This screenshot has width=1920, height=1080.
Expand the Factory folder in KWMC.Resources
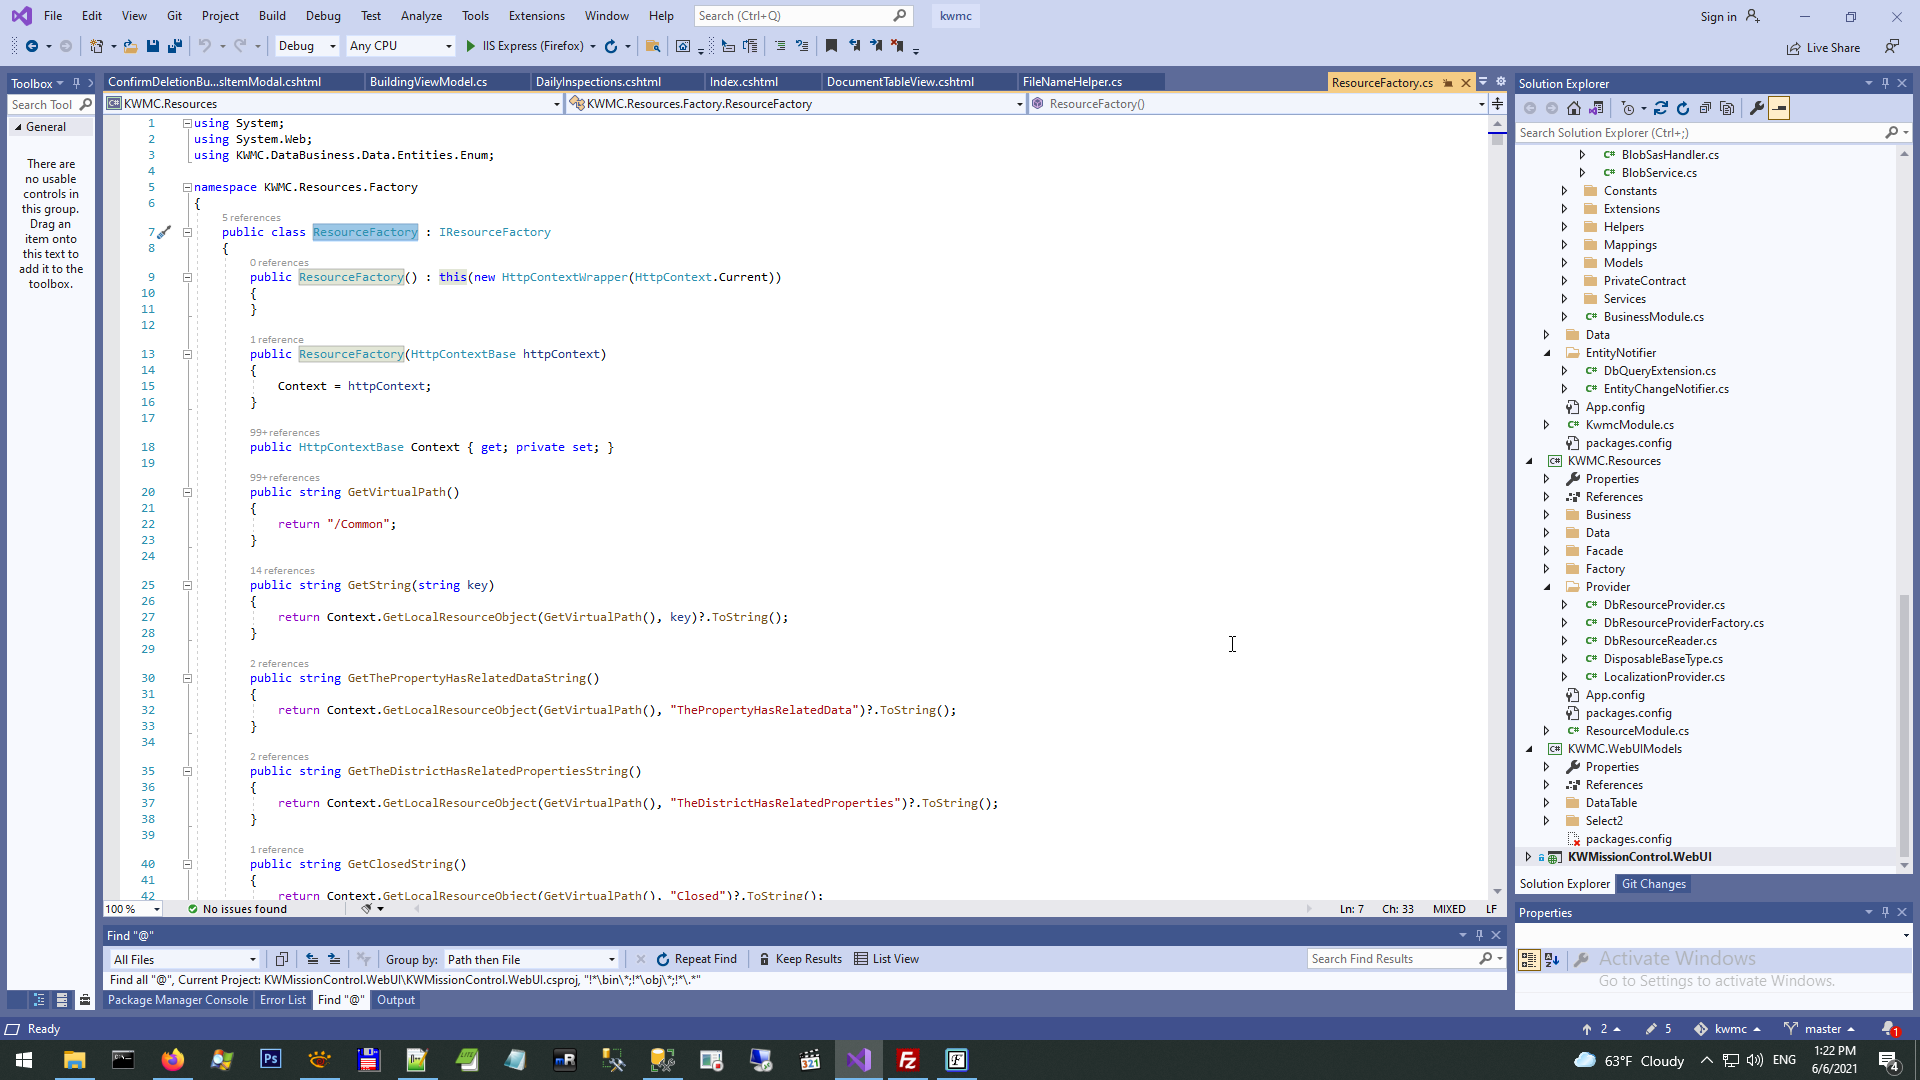pos(1547,569)
